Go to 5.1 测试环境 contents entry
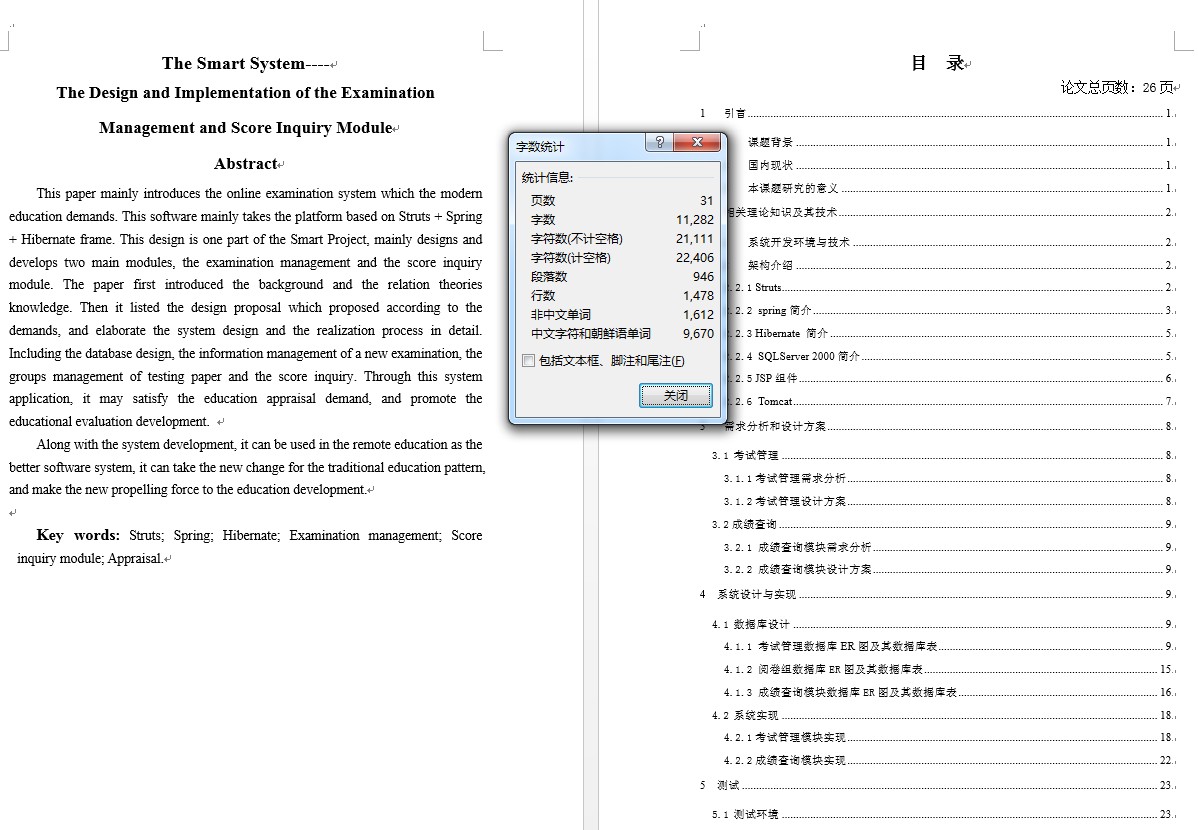Viewport: 1198px width, 830px height. click(x=943, y=815)
